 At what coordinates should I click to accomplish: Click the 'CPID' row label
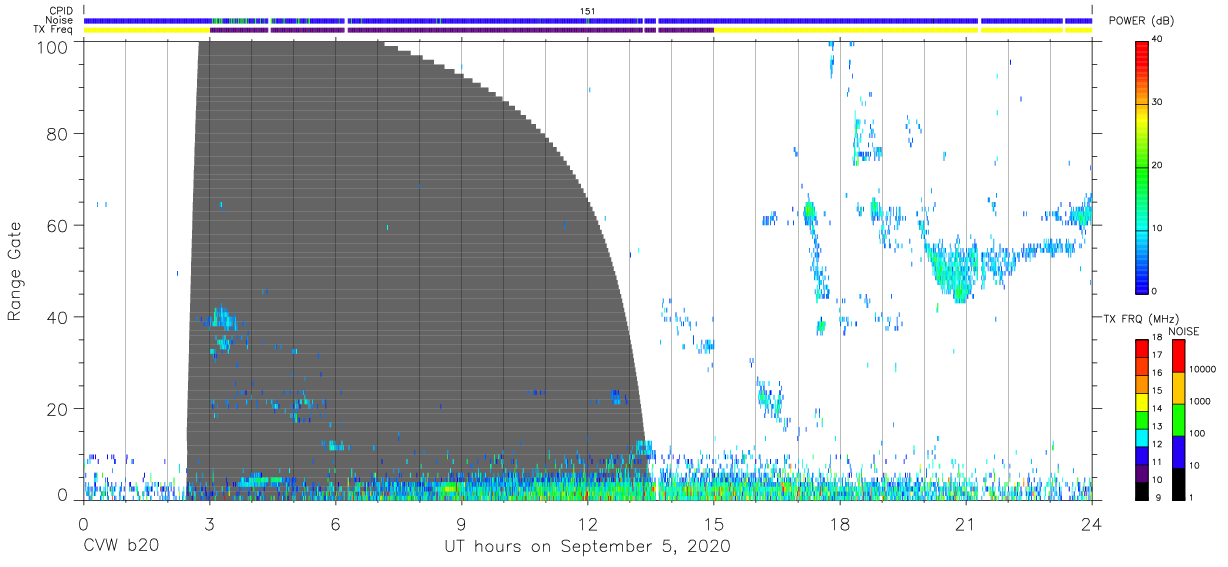coord(61,11)
